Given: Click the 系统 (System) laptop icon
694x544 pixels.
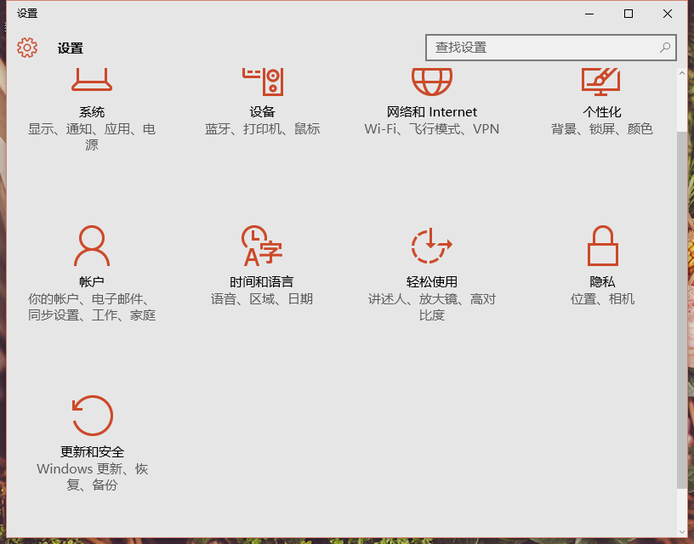Looking at the screenshot, I should coord(92,80).
